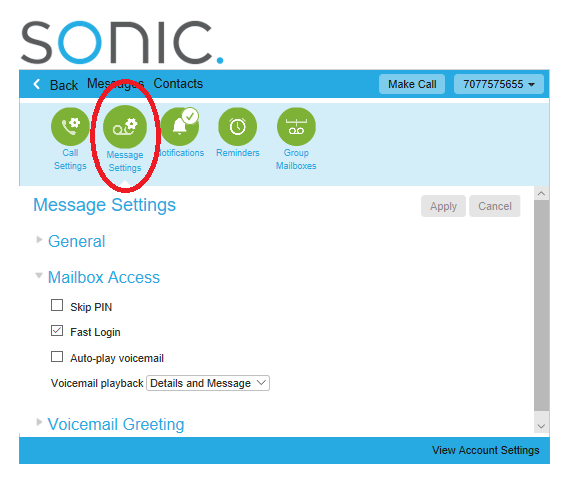
Task: Open View Account Settings link
Action: click(x=486, y=450)
